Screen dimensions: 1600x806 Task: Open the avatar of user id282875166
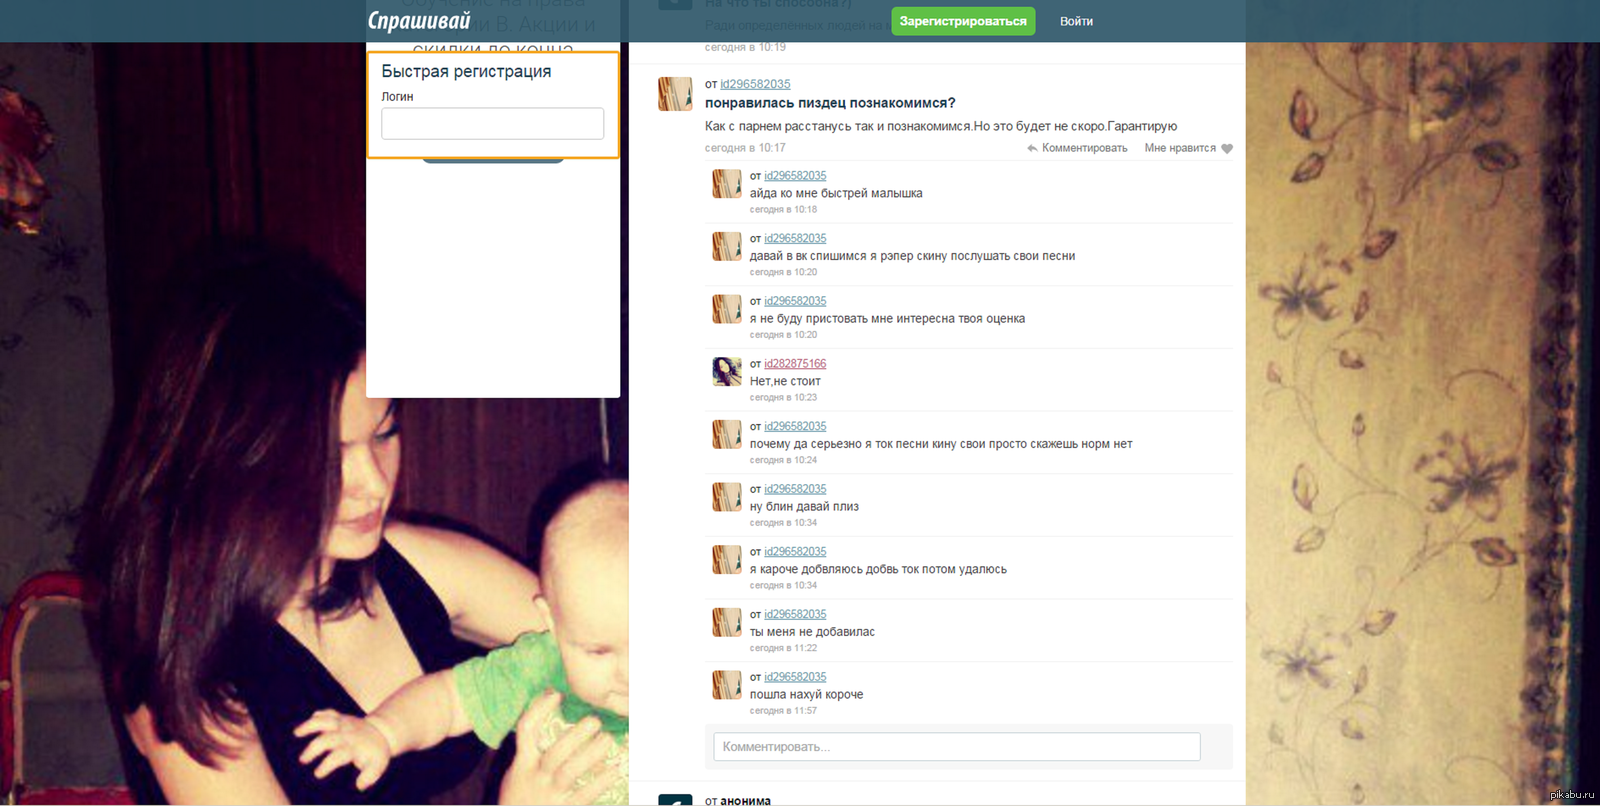click(727, 372)
